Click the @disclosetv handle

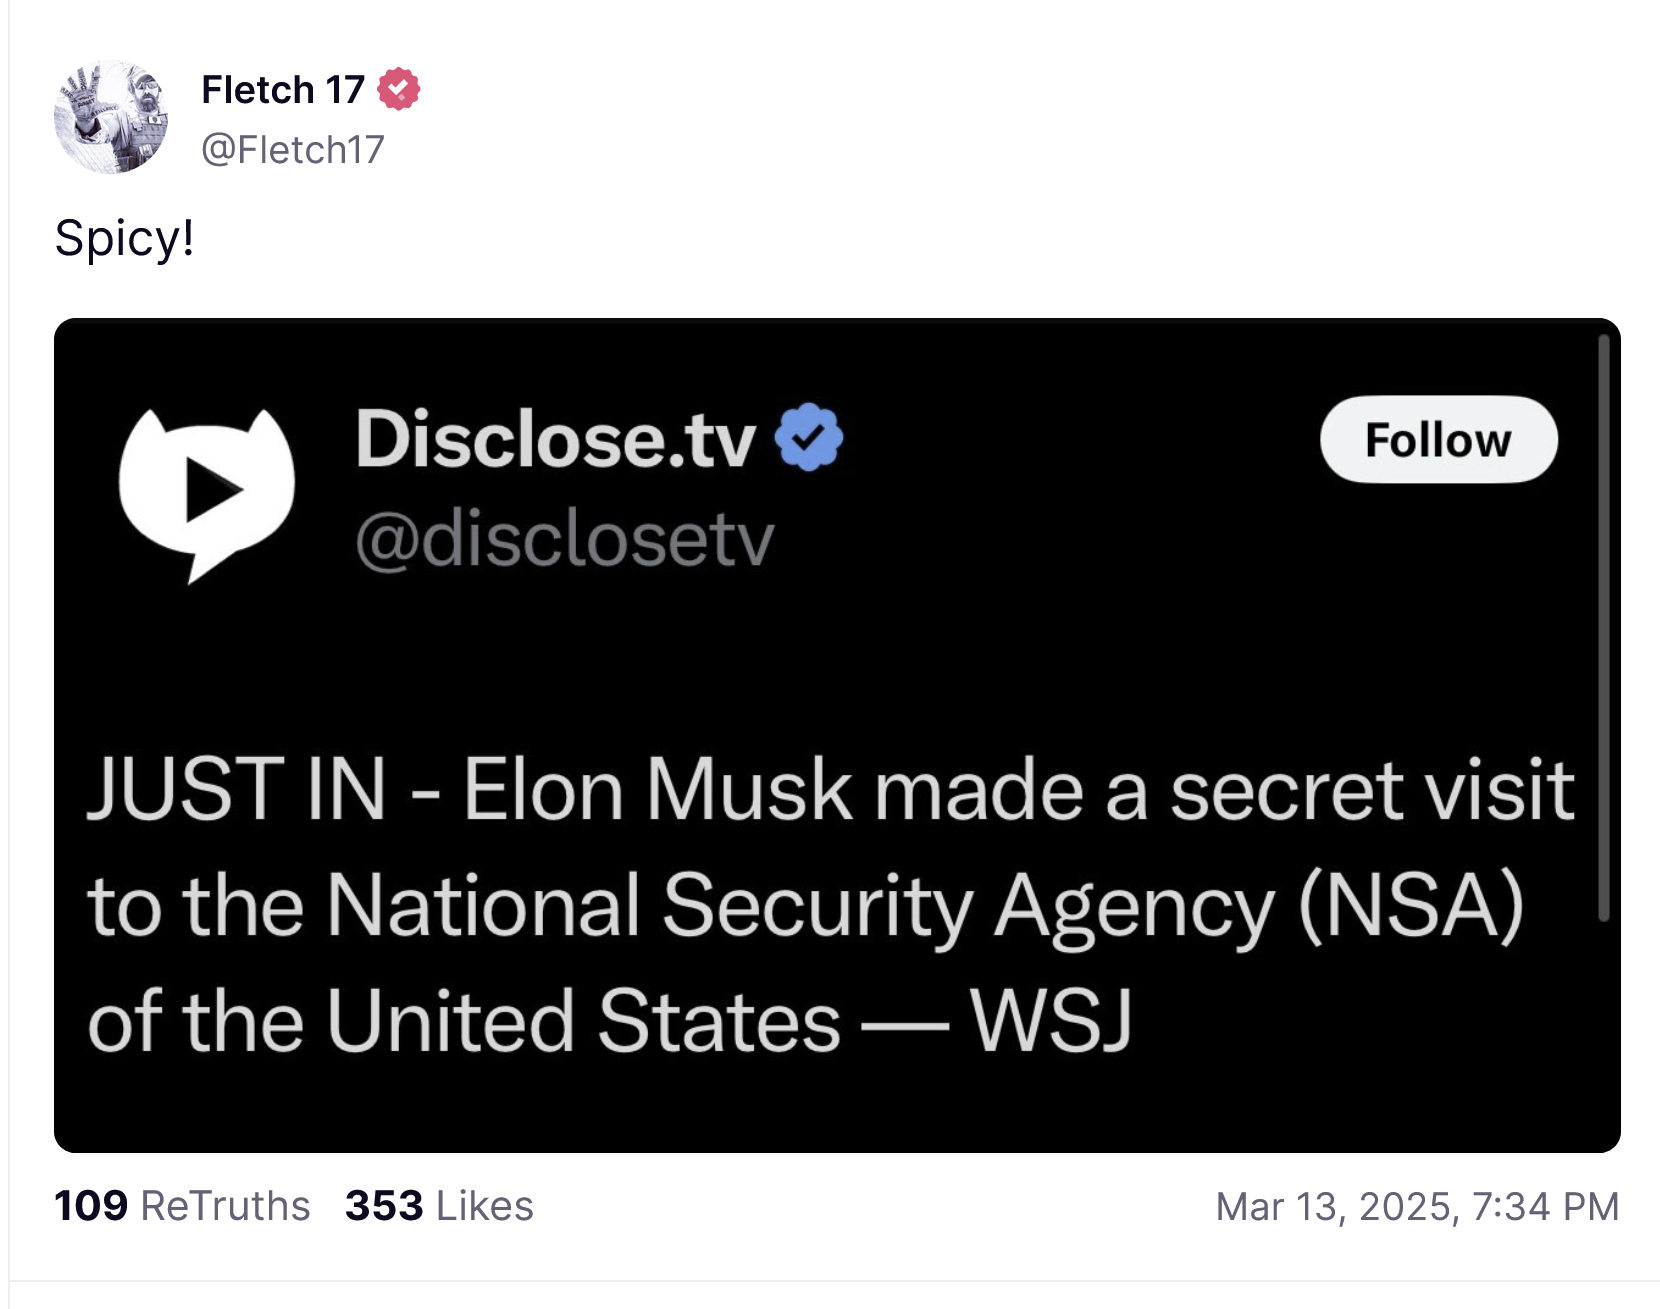[x=565, y=540]
